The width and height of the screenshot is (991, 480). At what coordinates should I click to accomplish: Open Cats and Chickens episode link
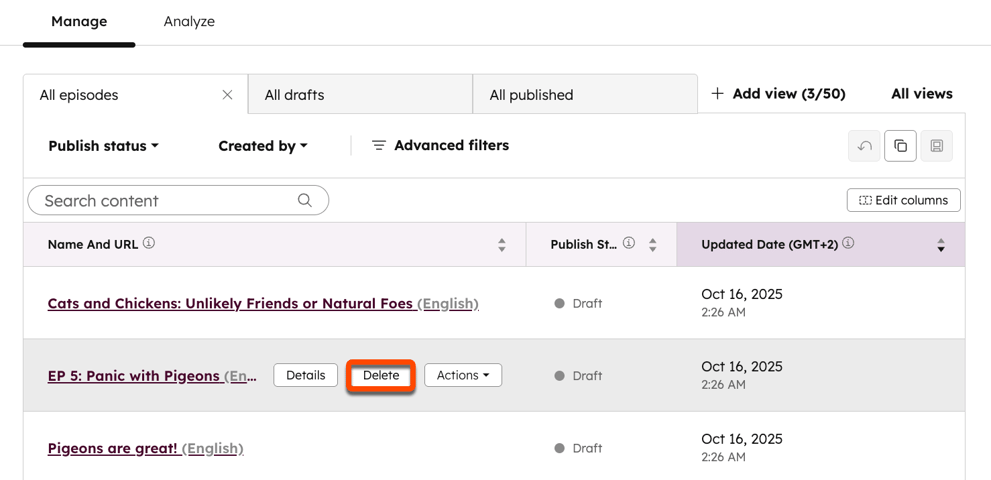[x=230, y=303]
